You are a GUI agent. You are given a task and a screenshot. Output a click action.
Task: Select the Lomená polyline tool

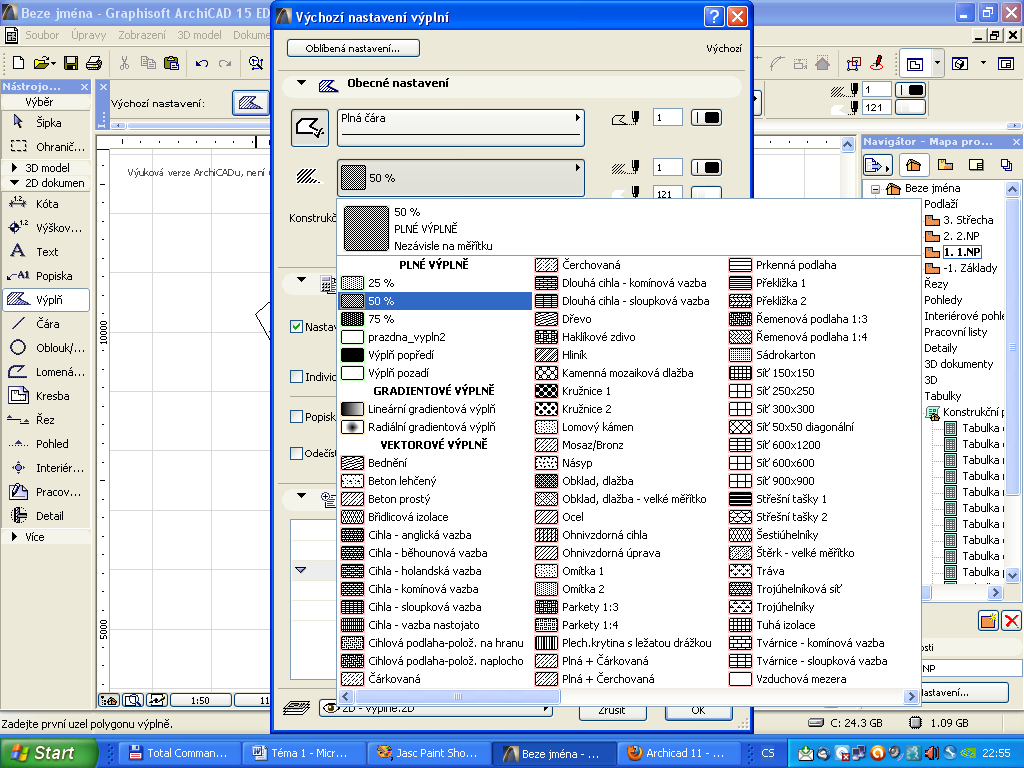[46, 372]
